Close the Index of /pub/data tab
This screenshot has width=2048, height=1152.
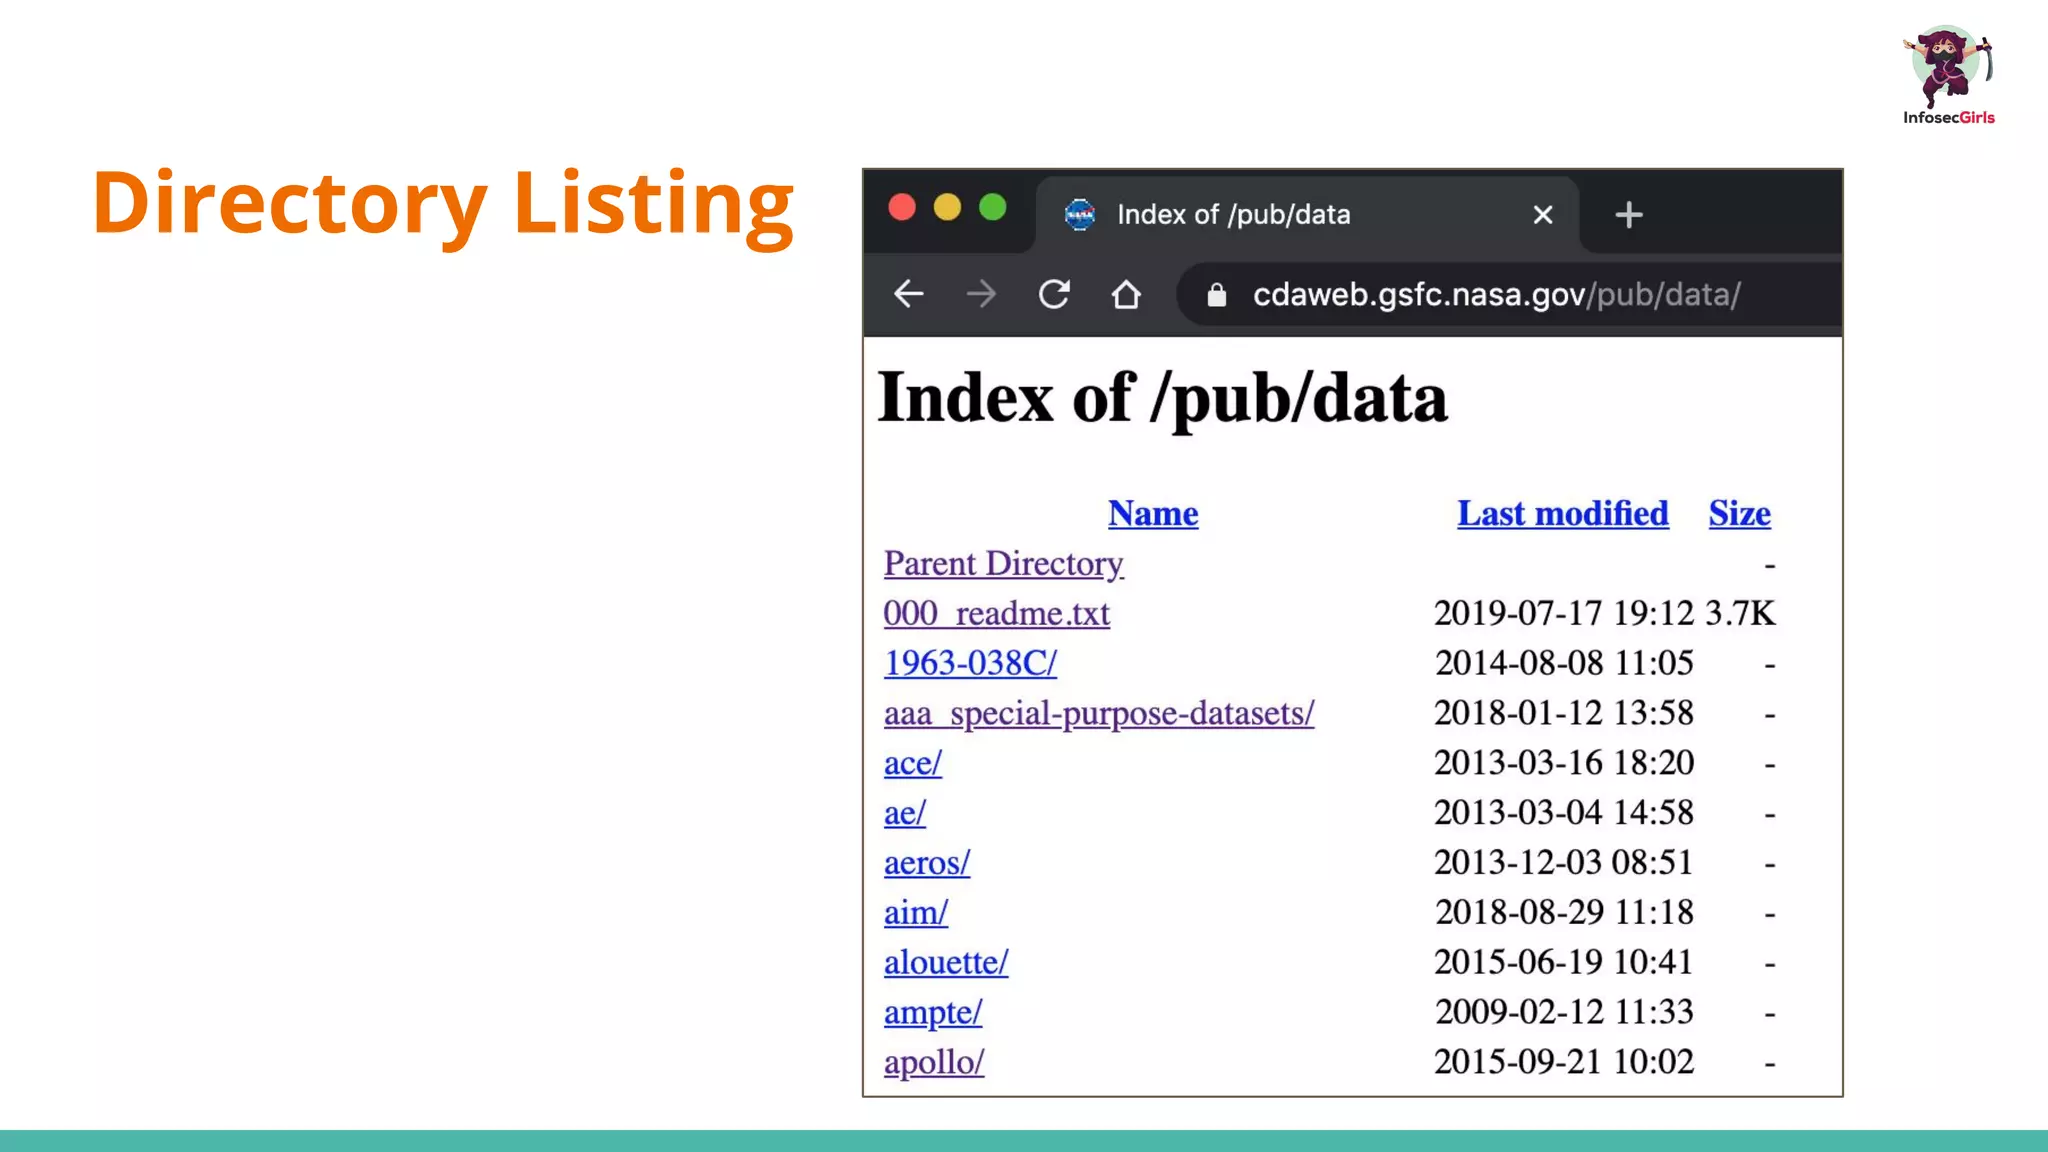1543,215
